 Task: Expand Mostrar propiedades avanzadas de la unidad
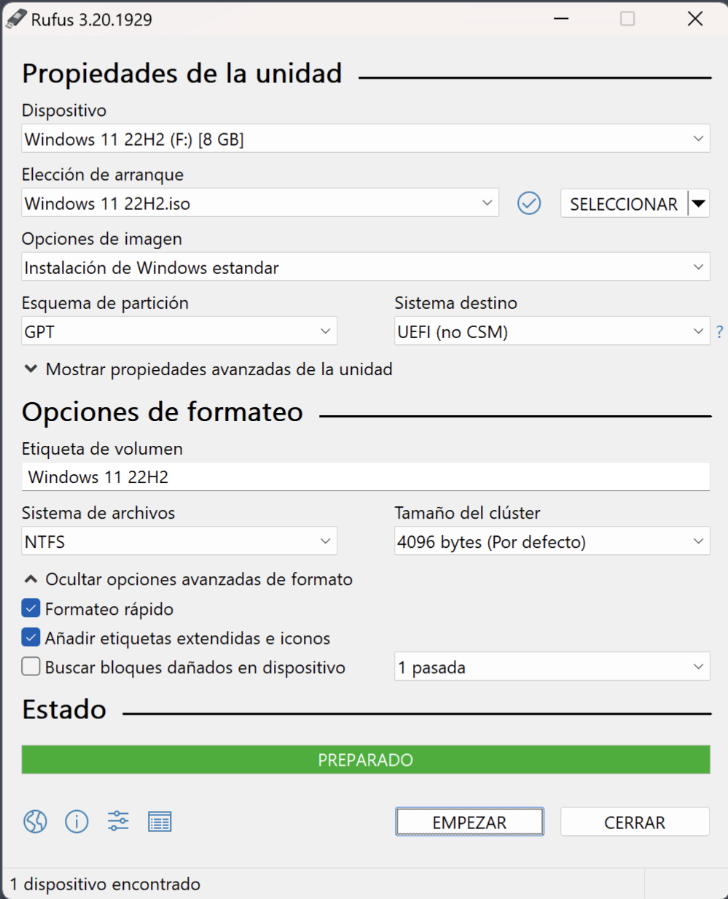coord(208,369)
